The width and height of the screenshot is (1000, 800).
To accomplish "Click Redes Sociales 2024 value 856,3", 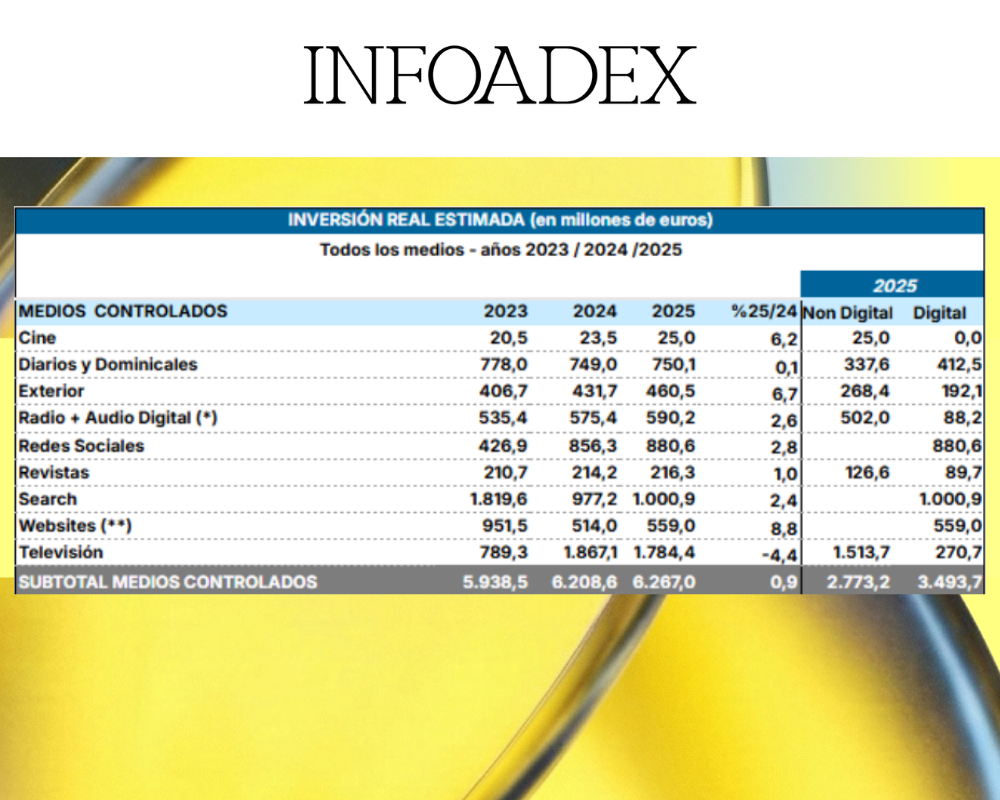I will [x=593, y=446].
